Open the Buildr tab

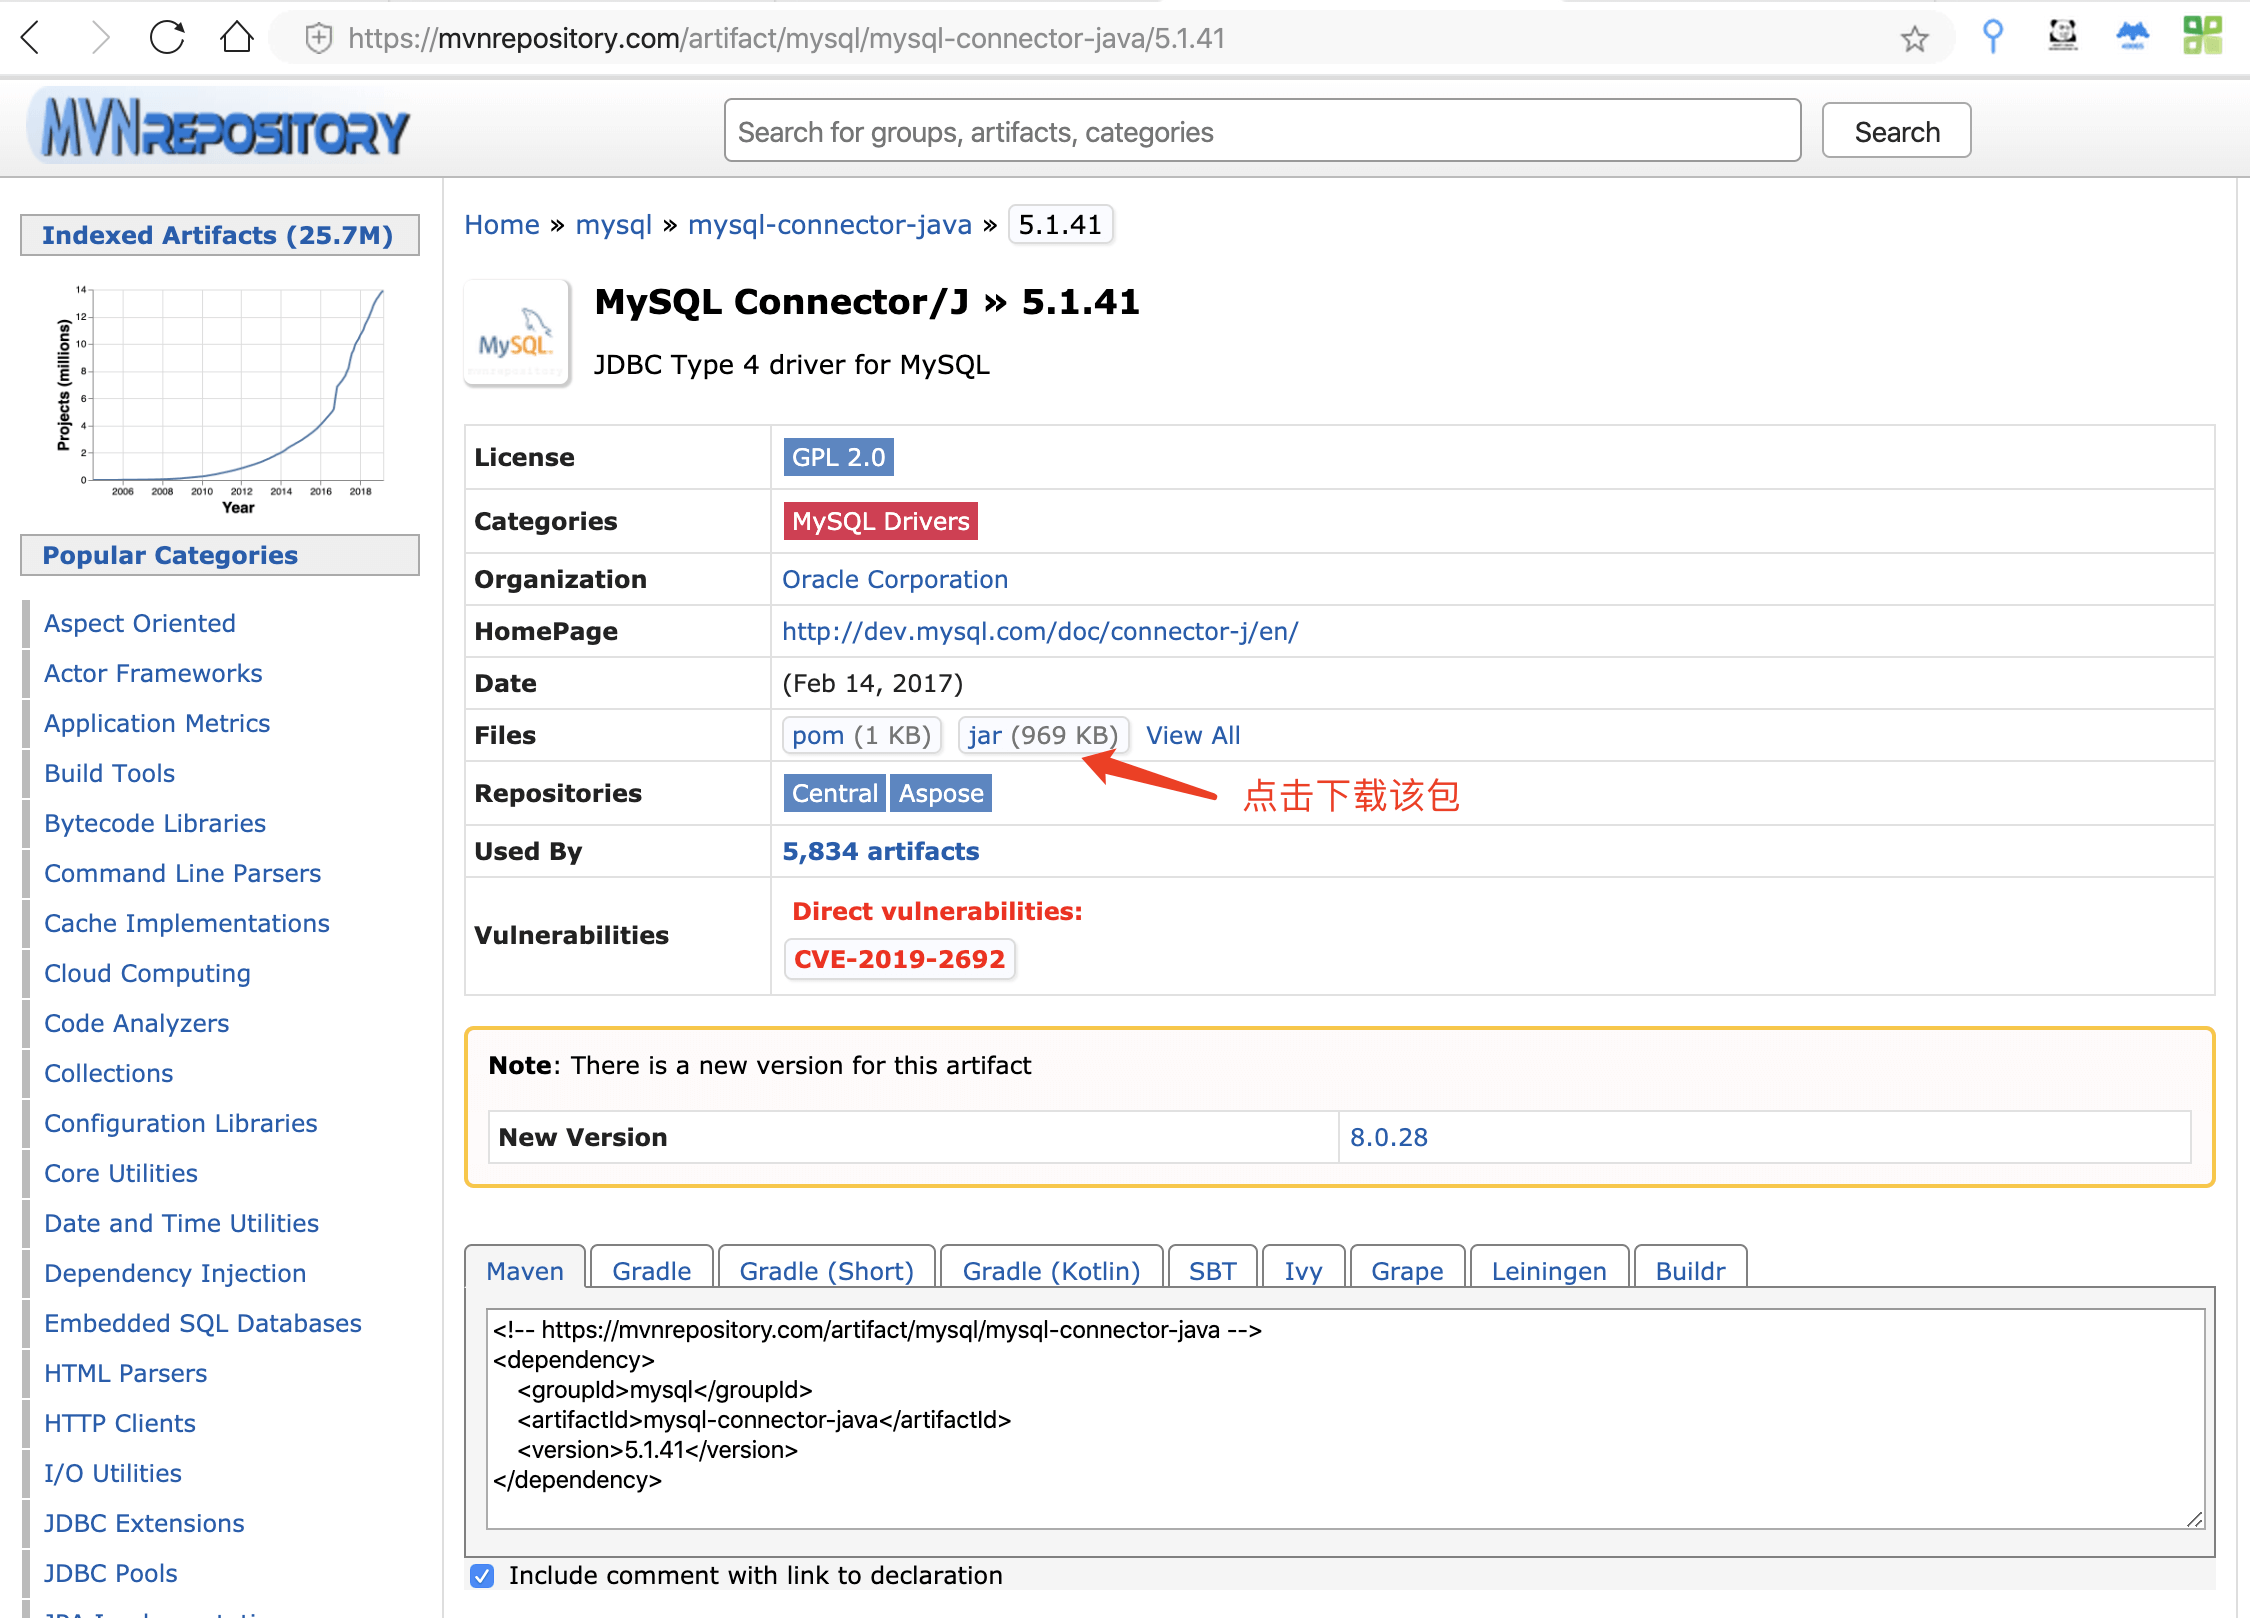click(x=1690, y=1270)
